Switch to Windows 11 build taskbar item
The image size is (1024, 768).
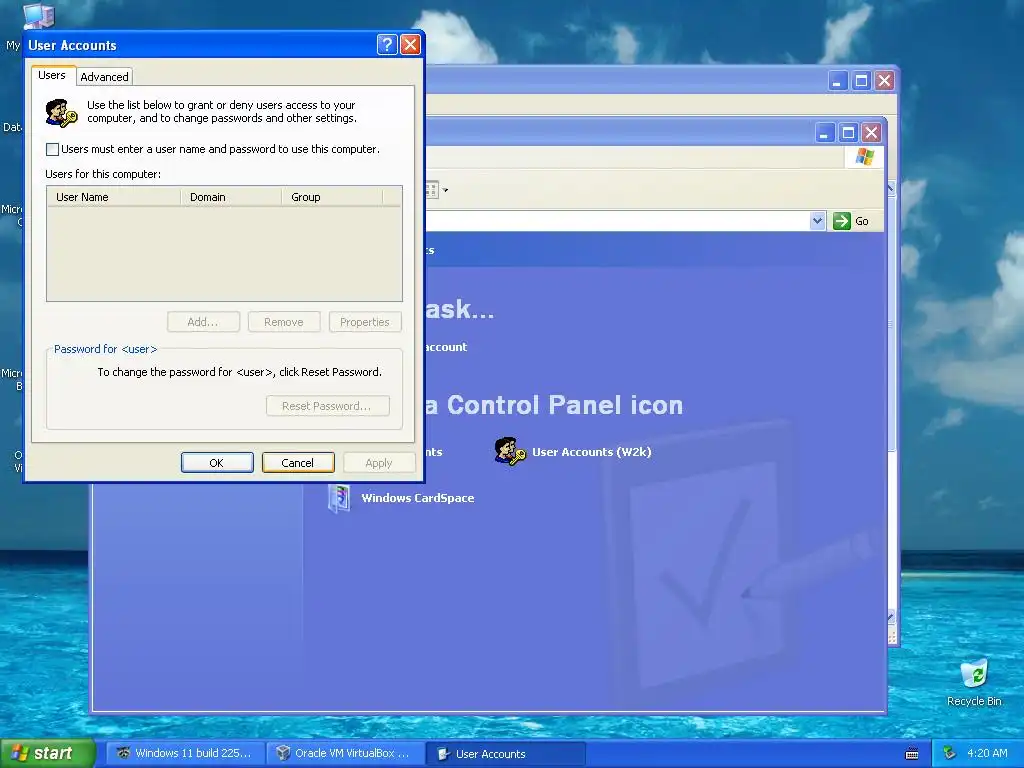click(185, 753)
